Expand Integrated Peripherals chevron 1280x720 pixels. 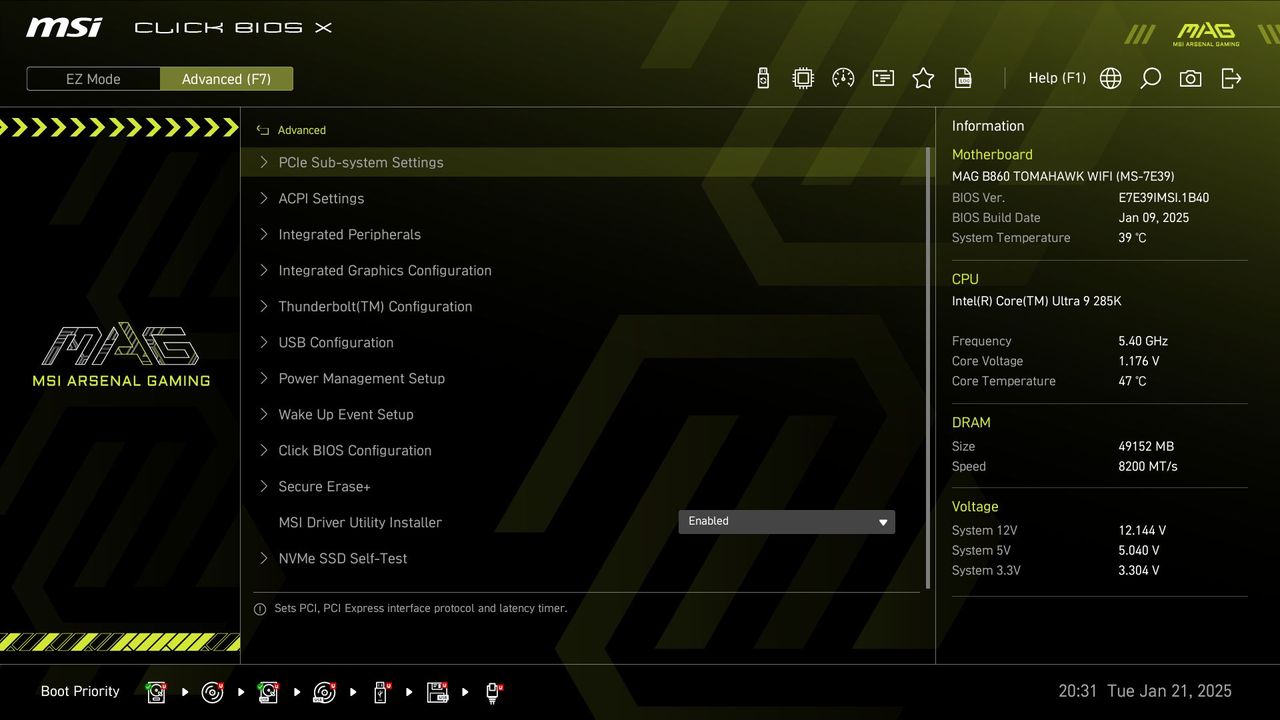[264, 234]
